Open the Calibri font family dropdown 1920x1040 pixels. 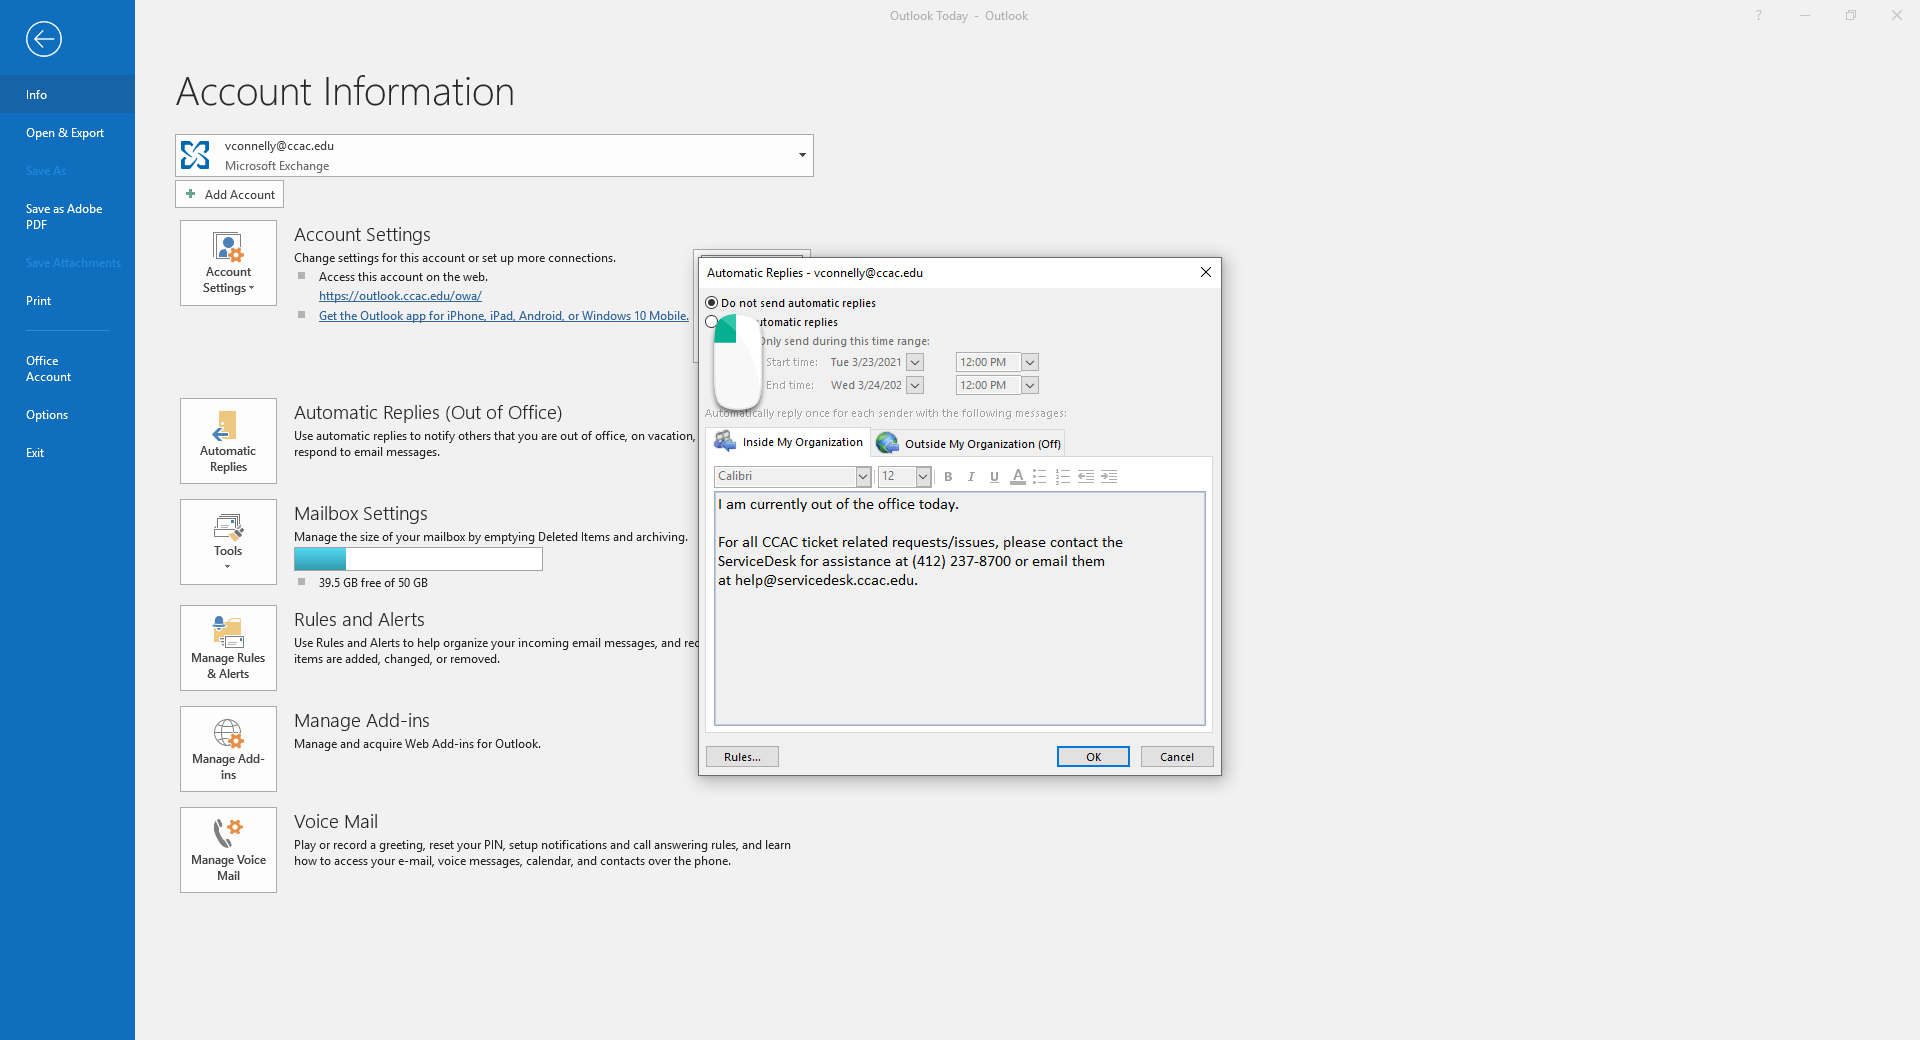[x=863, y=477]
